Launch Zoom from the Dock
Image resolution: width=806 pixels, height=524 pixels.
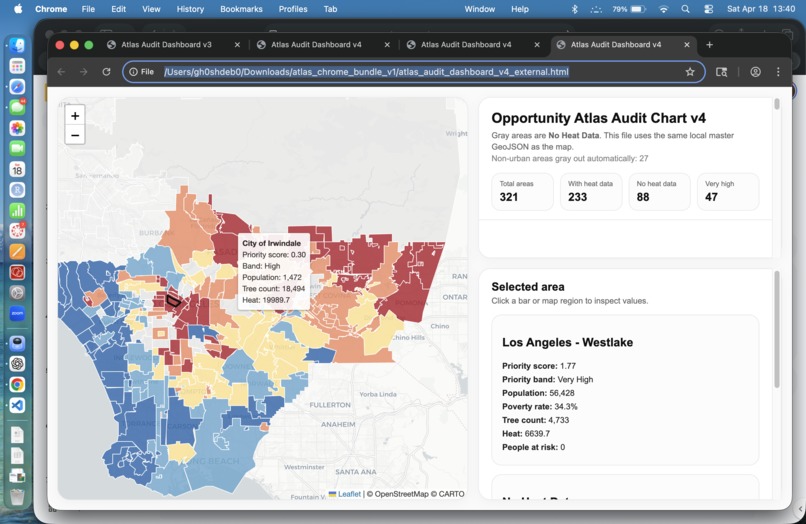pyautogui.click(x=17, y=313)
